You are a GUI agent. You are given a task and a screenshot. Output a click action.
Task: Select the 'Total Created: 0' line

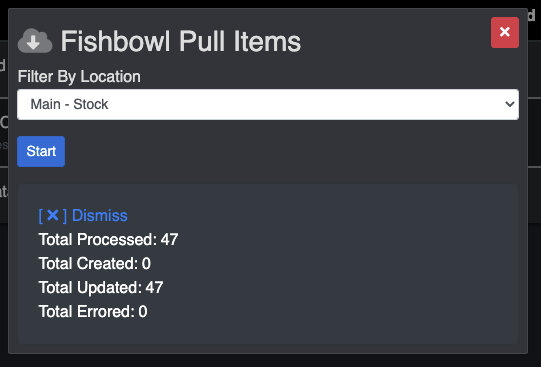pos(95,264)
